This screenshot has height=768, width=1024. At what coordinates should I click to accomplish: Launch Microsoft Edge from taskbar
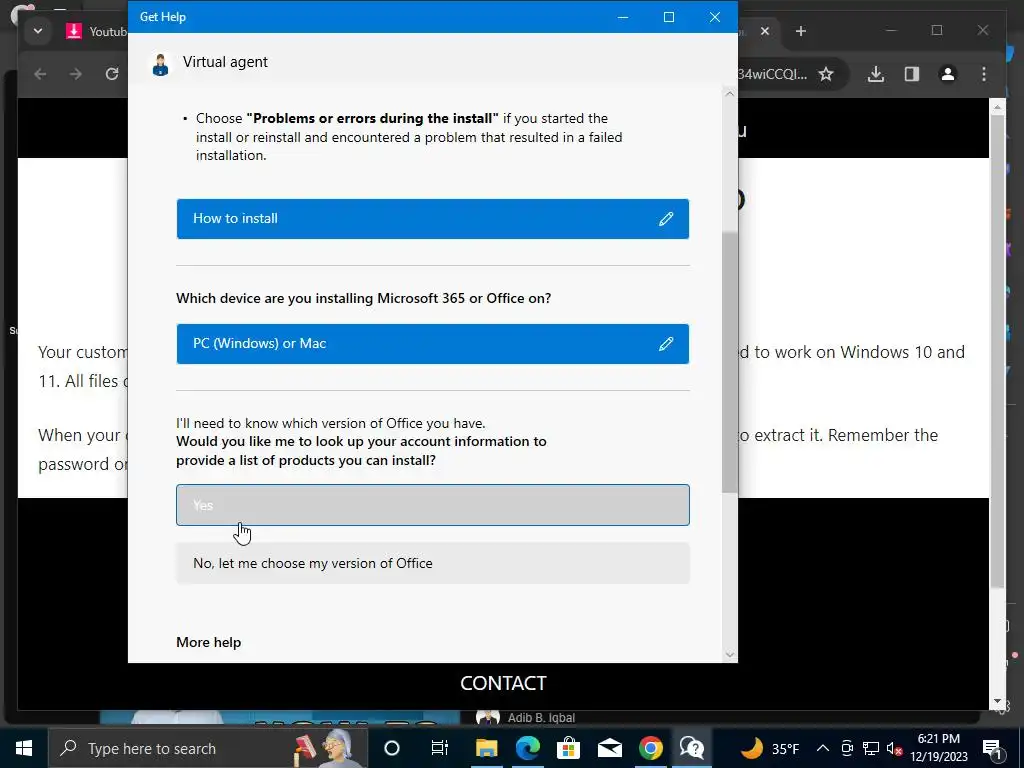(x=528, y=748)
